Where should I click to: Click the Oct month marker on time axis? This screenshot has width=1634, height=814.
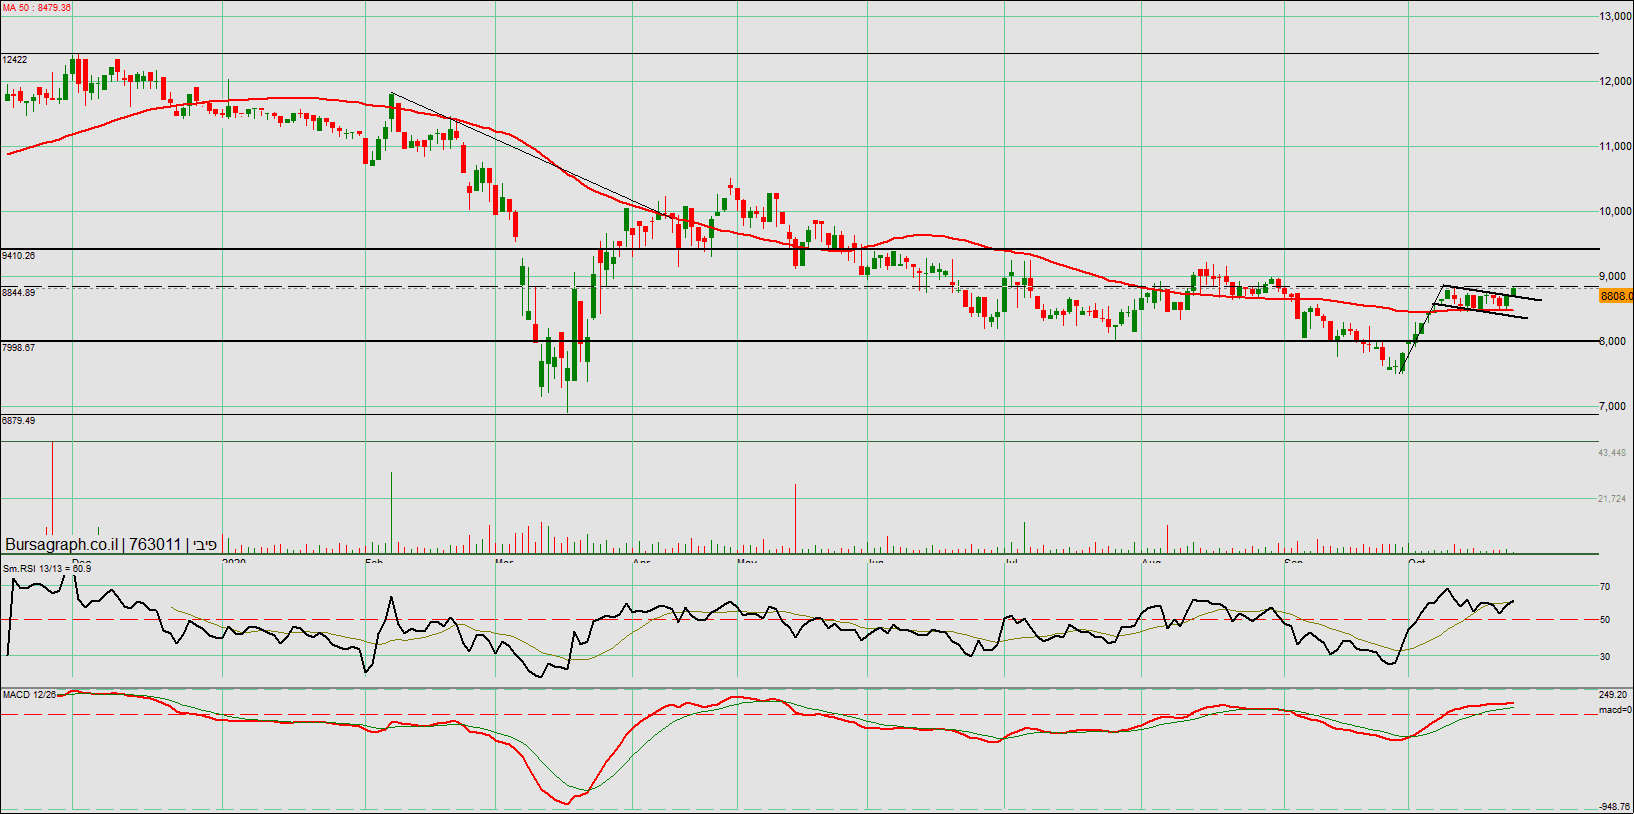pos(1416,562)
